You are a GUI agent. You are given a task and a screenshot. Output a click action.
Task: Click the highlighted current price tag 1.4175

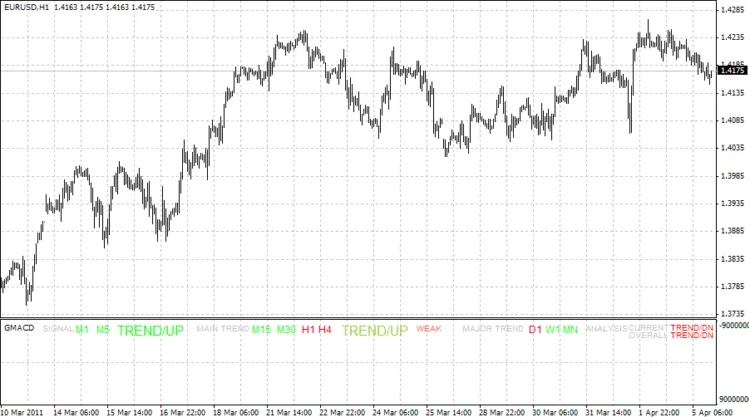coord(732,71)
